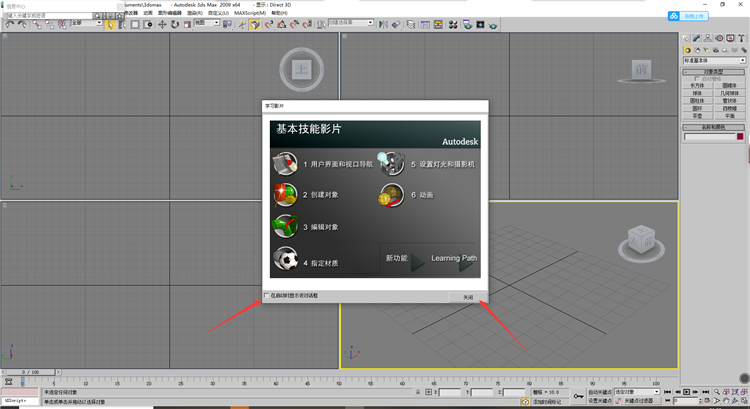Choose the Select and Rotate tool
This screenshot has height=409, width=750.
coord(175,24)
